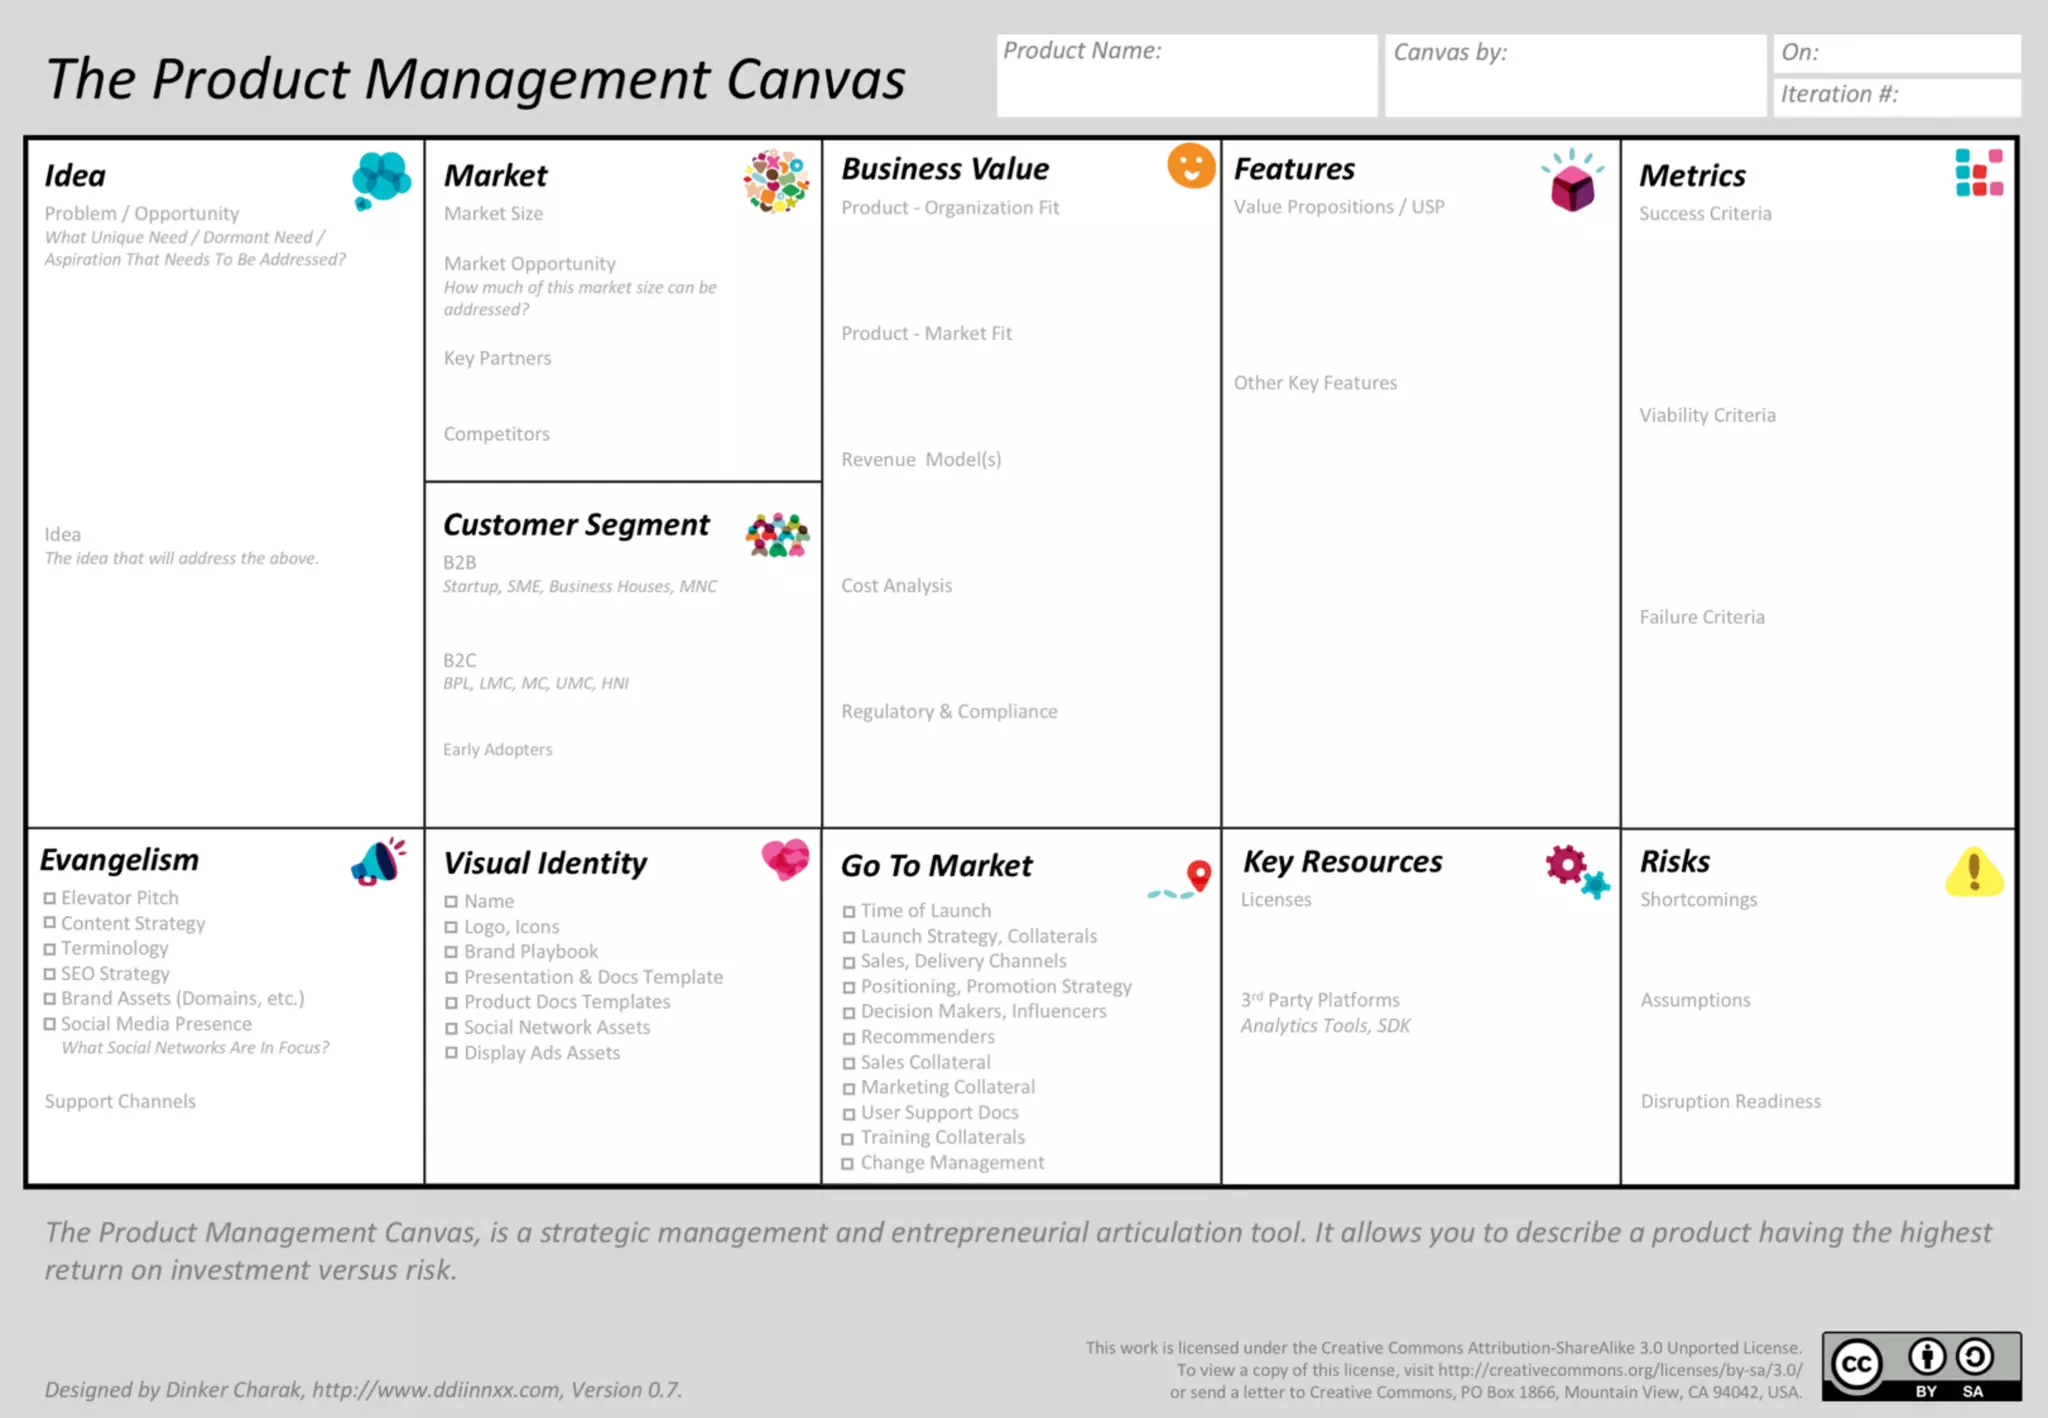Open the creativecommons.org license URL
Viewport: 2048px width, 1418px height.
coord(1620,1370)
